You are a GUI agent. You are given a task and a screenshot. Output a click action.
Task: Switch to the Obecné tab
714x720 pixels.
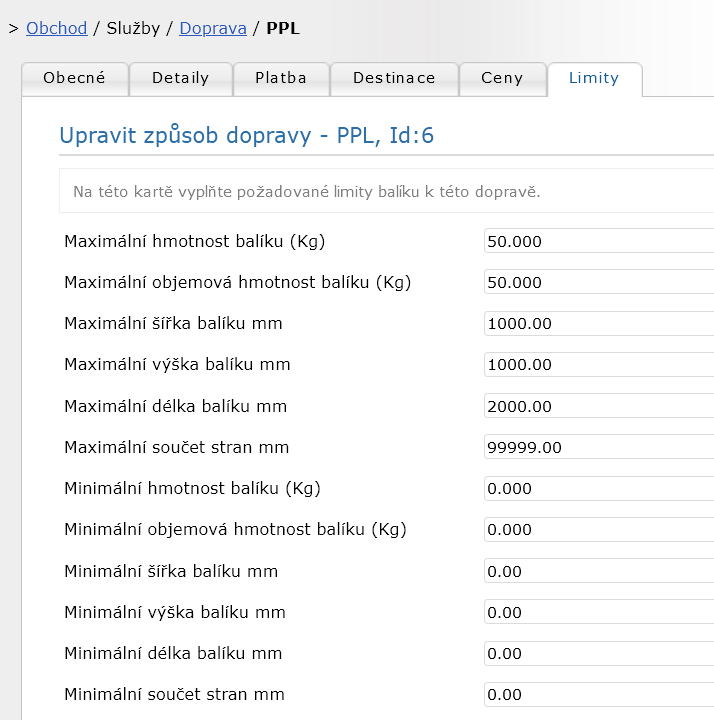coord(74,79)
